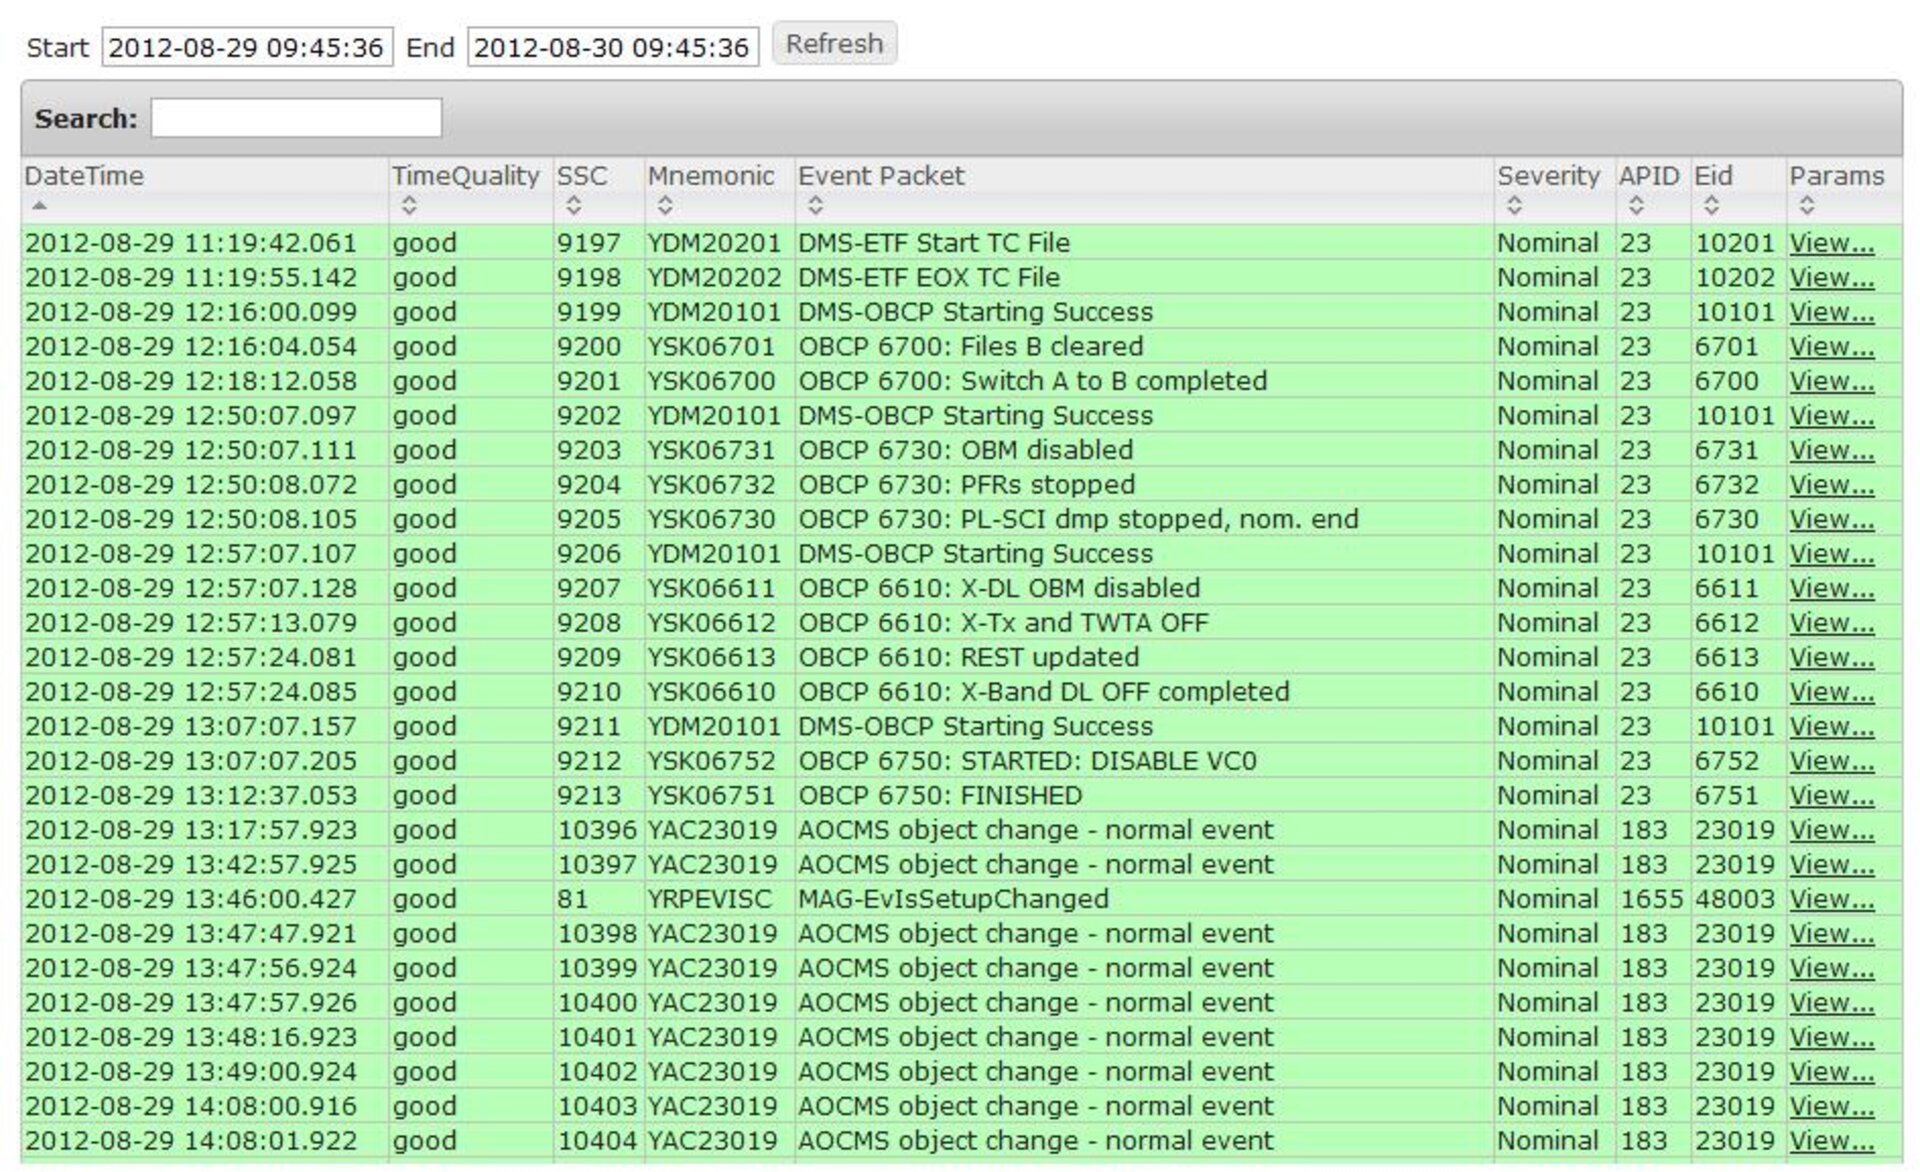Open View params for SSC 10399 row
1920x1172 pixels.
(1831, 968)
